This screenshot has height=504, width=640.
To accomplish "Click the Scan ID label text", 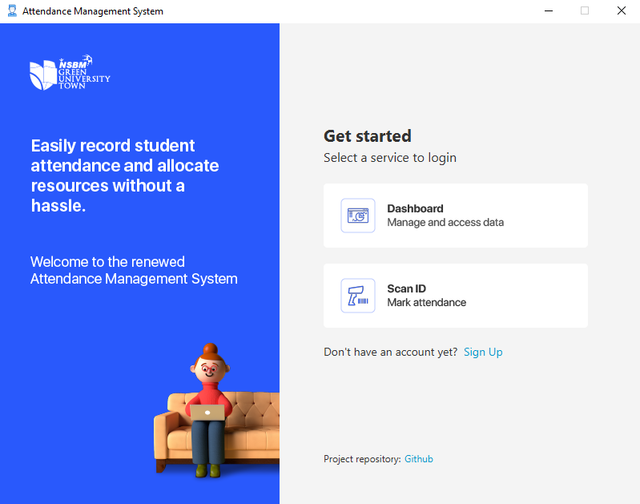I will tap(407, 289).
